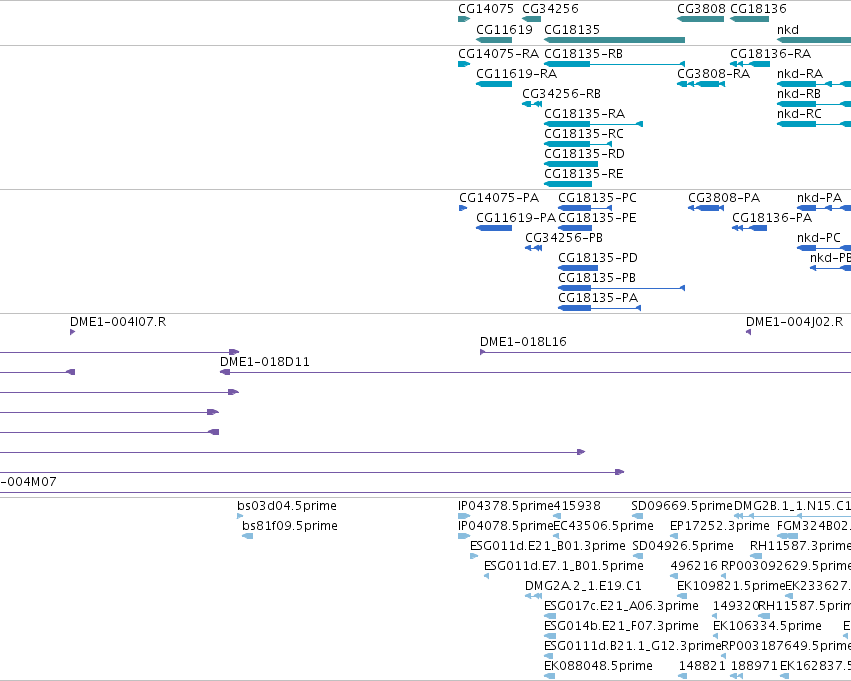Select BAC end DME1-004J02.R
Screen dimensions: 851x681
pyautogui.click(x=795, y=322)
